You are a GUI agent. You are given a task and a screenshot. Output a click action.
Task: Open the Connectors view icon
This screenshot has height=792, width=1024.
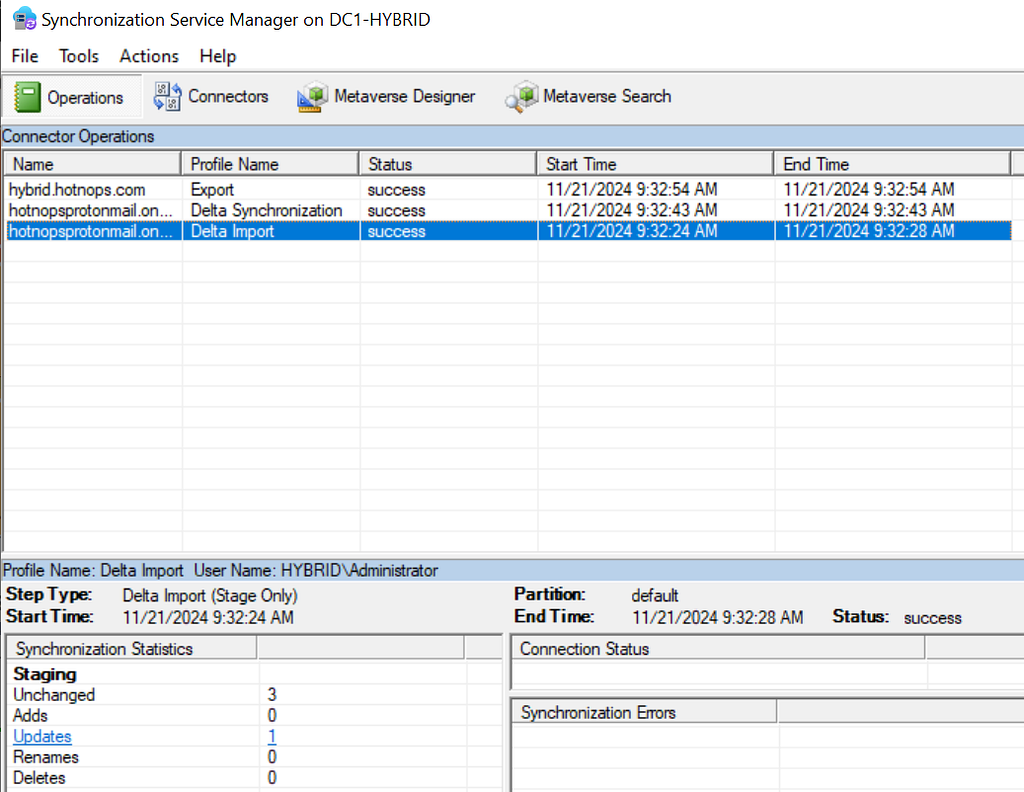tap(167, 97)
